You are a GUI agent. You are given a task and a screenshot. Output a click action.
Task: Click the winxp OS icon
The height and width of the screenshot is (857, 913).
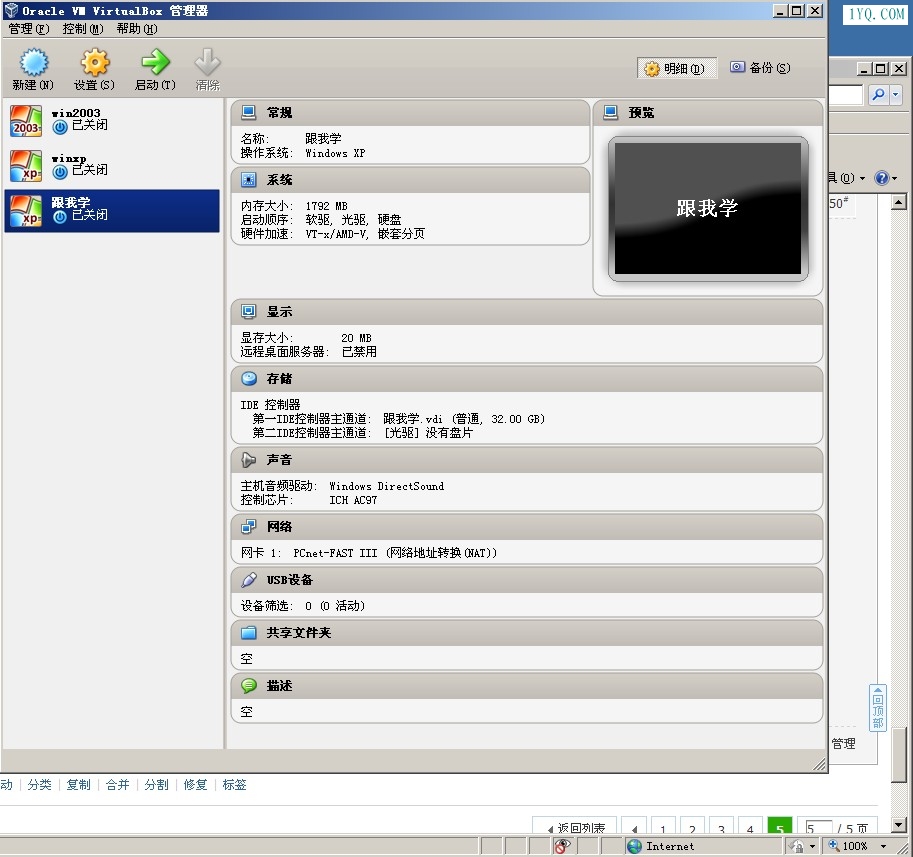(26, 166)
